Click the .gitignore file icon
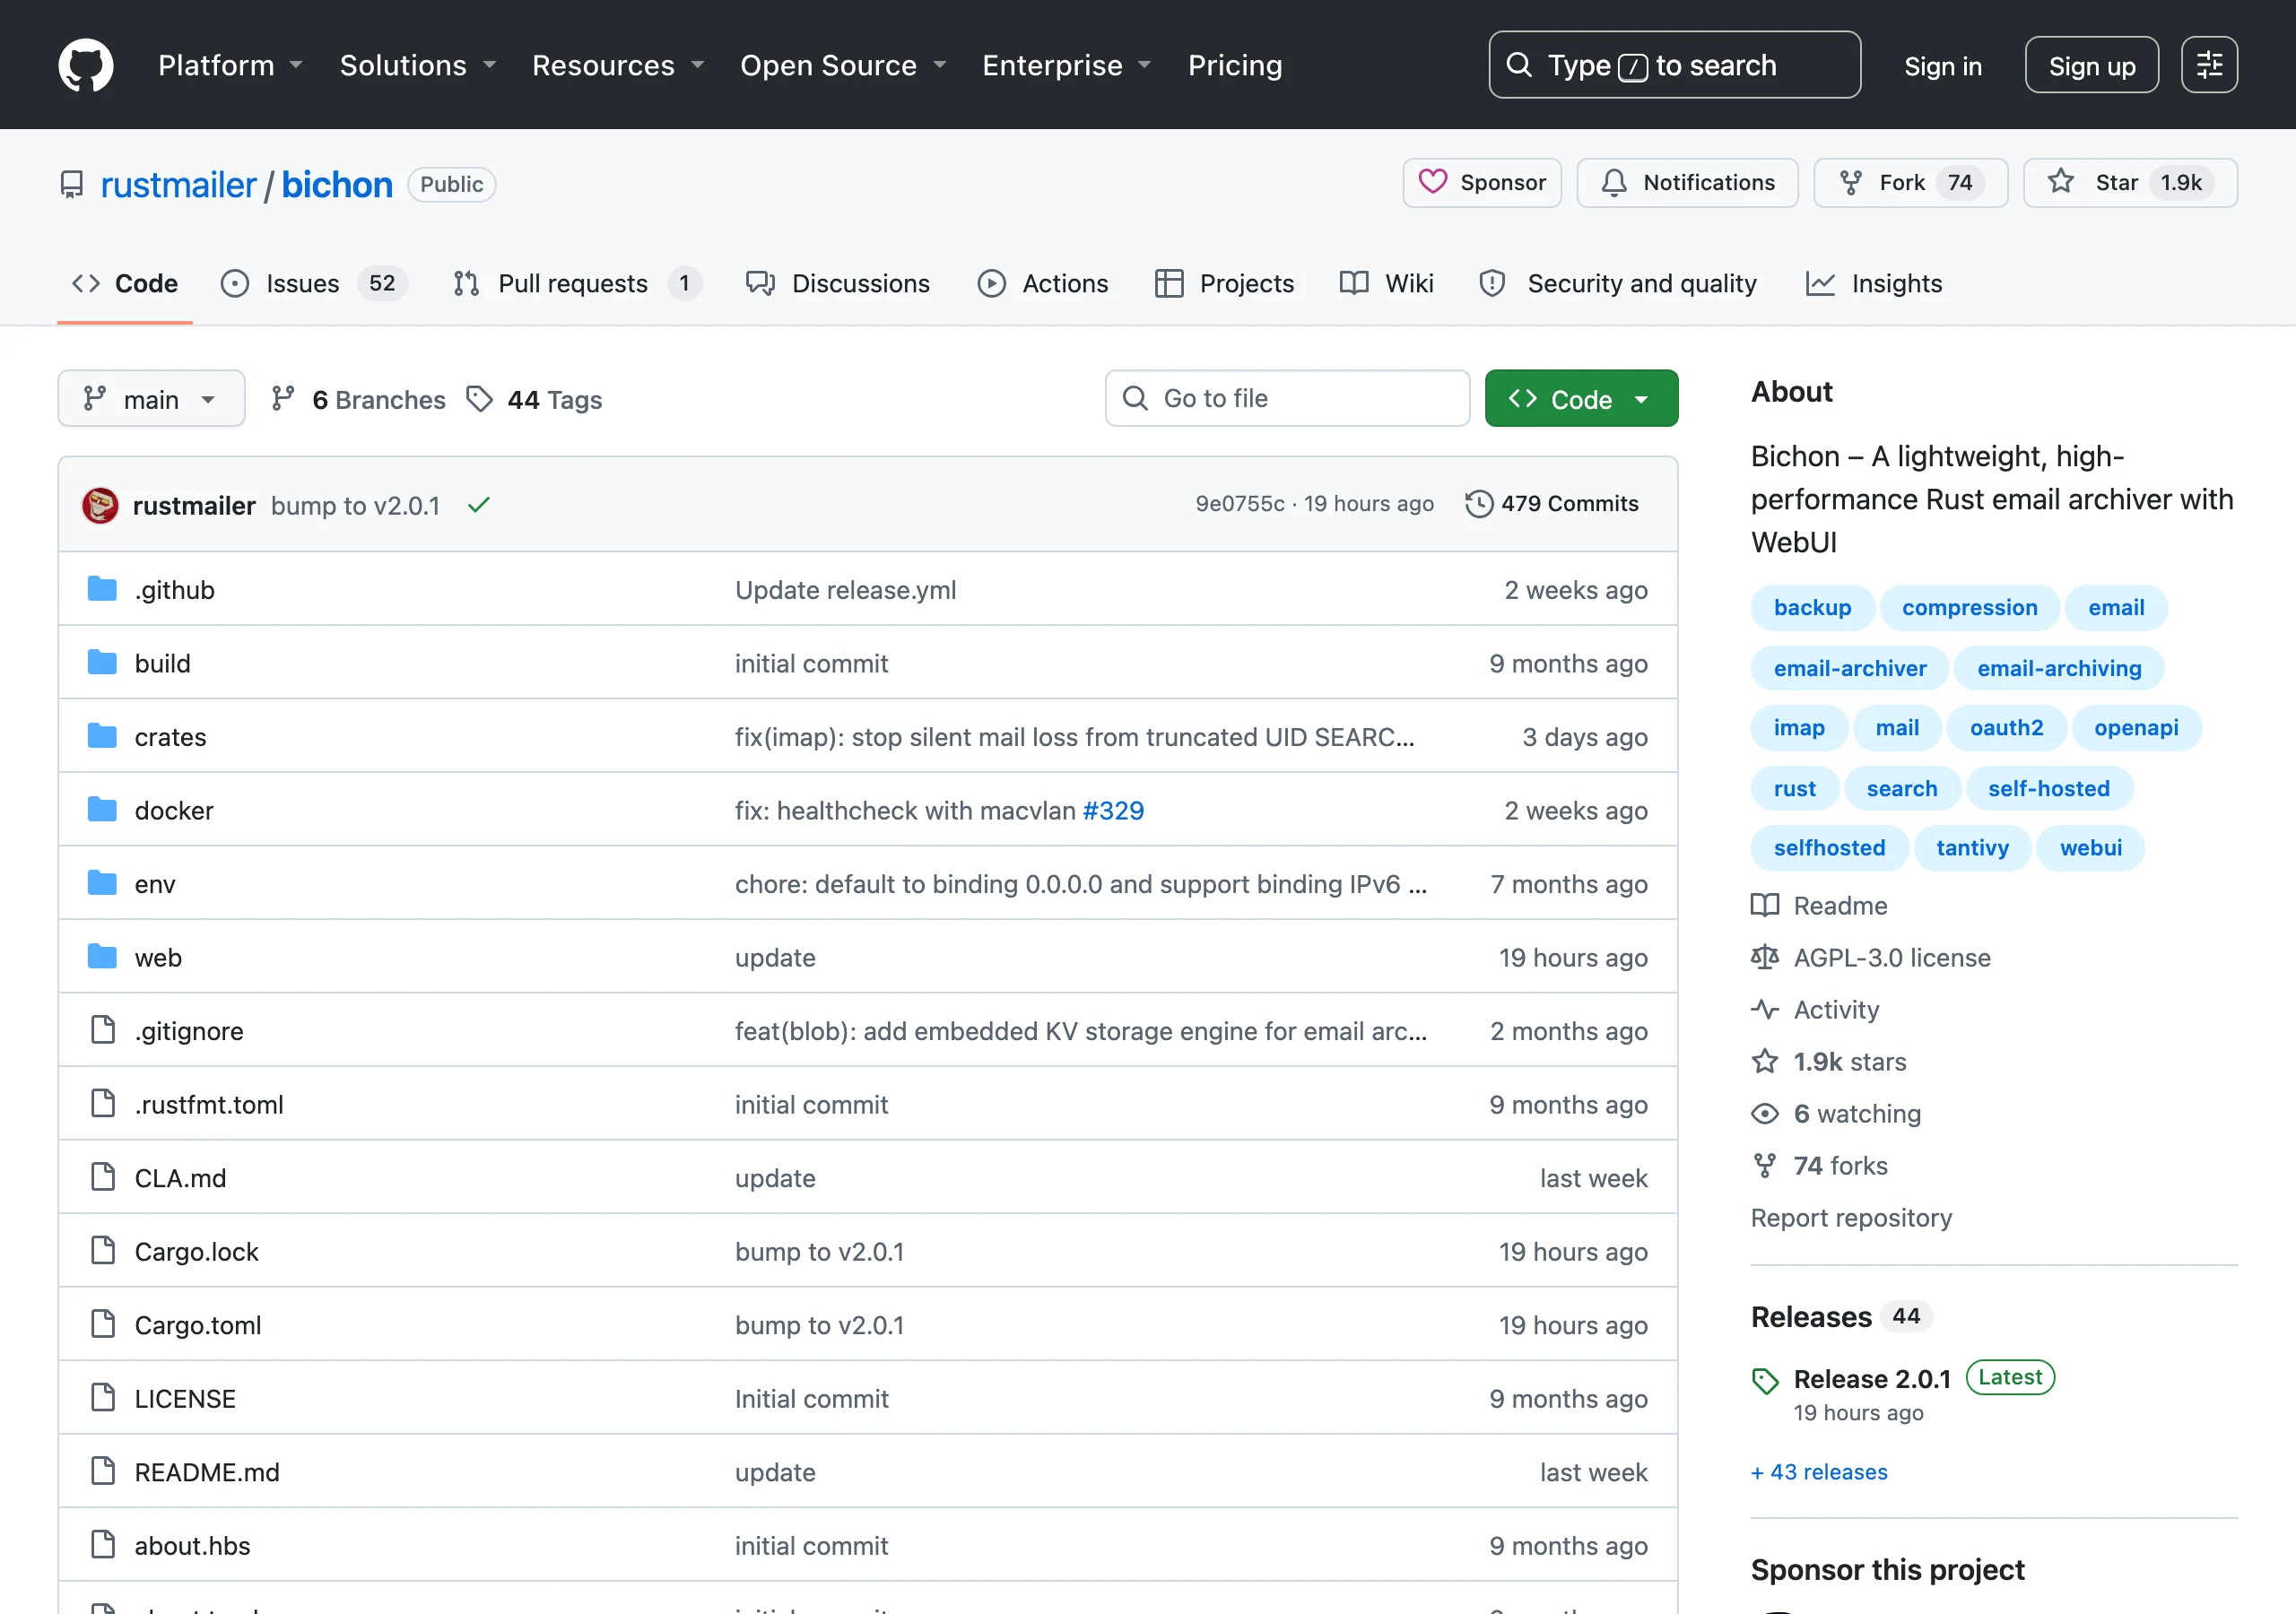2296x1614 pixels. click(x=102, y=1030)
